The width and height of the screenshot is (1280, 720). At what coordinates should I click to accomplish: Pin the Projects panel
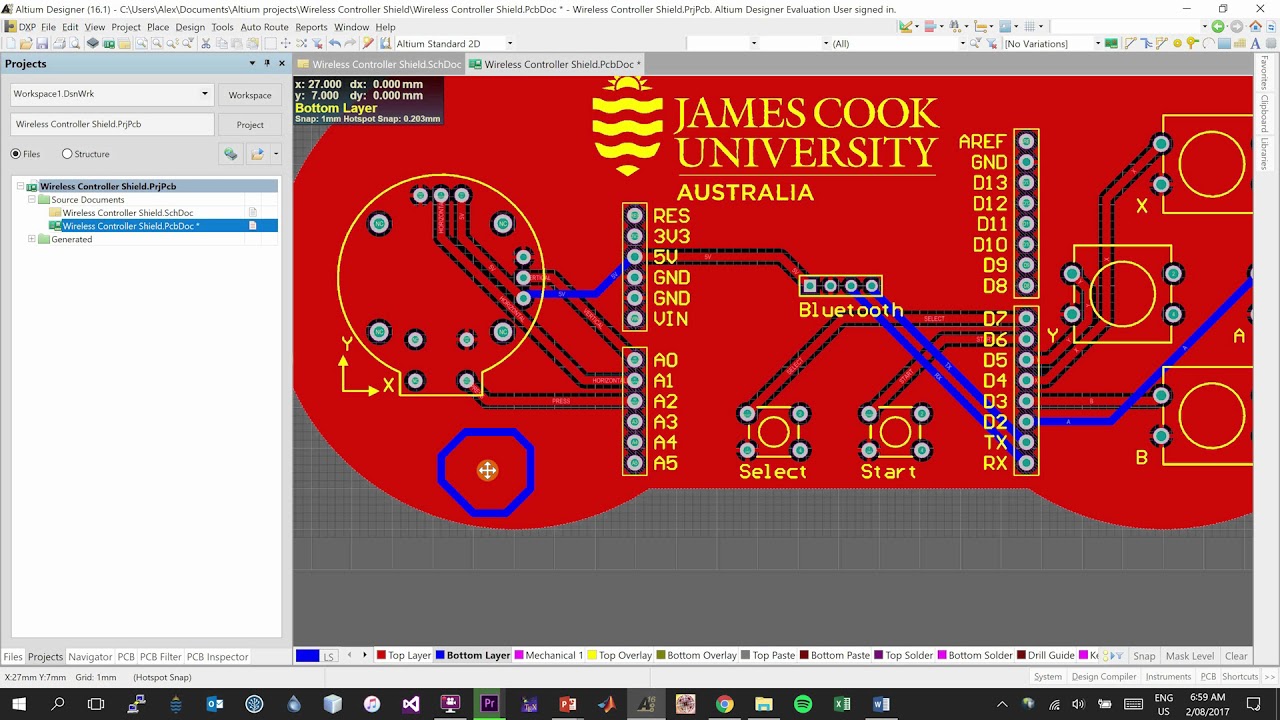click(x=267, y=63)
